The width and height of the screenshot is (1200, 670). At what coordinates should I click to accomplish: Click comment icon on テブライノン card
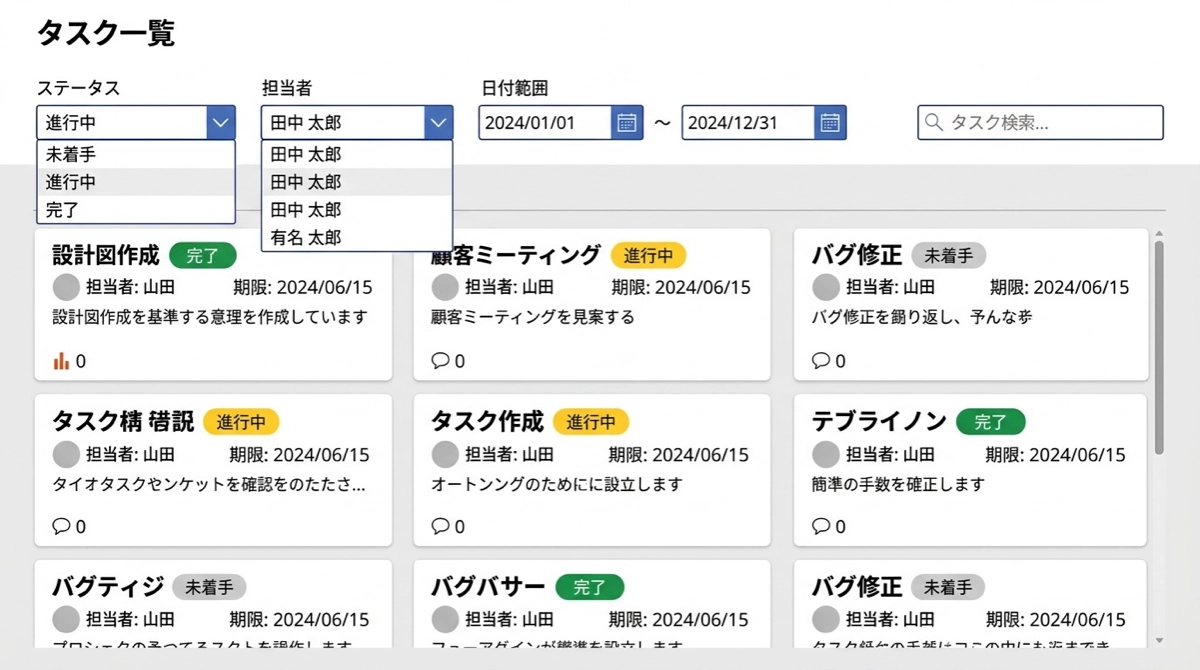coord(821,526)
